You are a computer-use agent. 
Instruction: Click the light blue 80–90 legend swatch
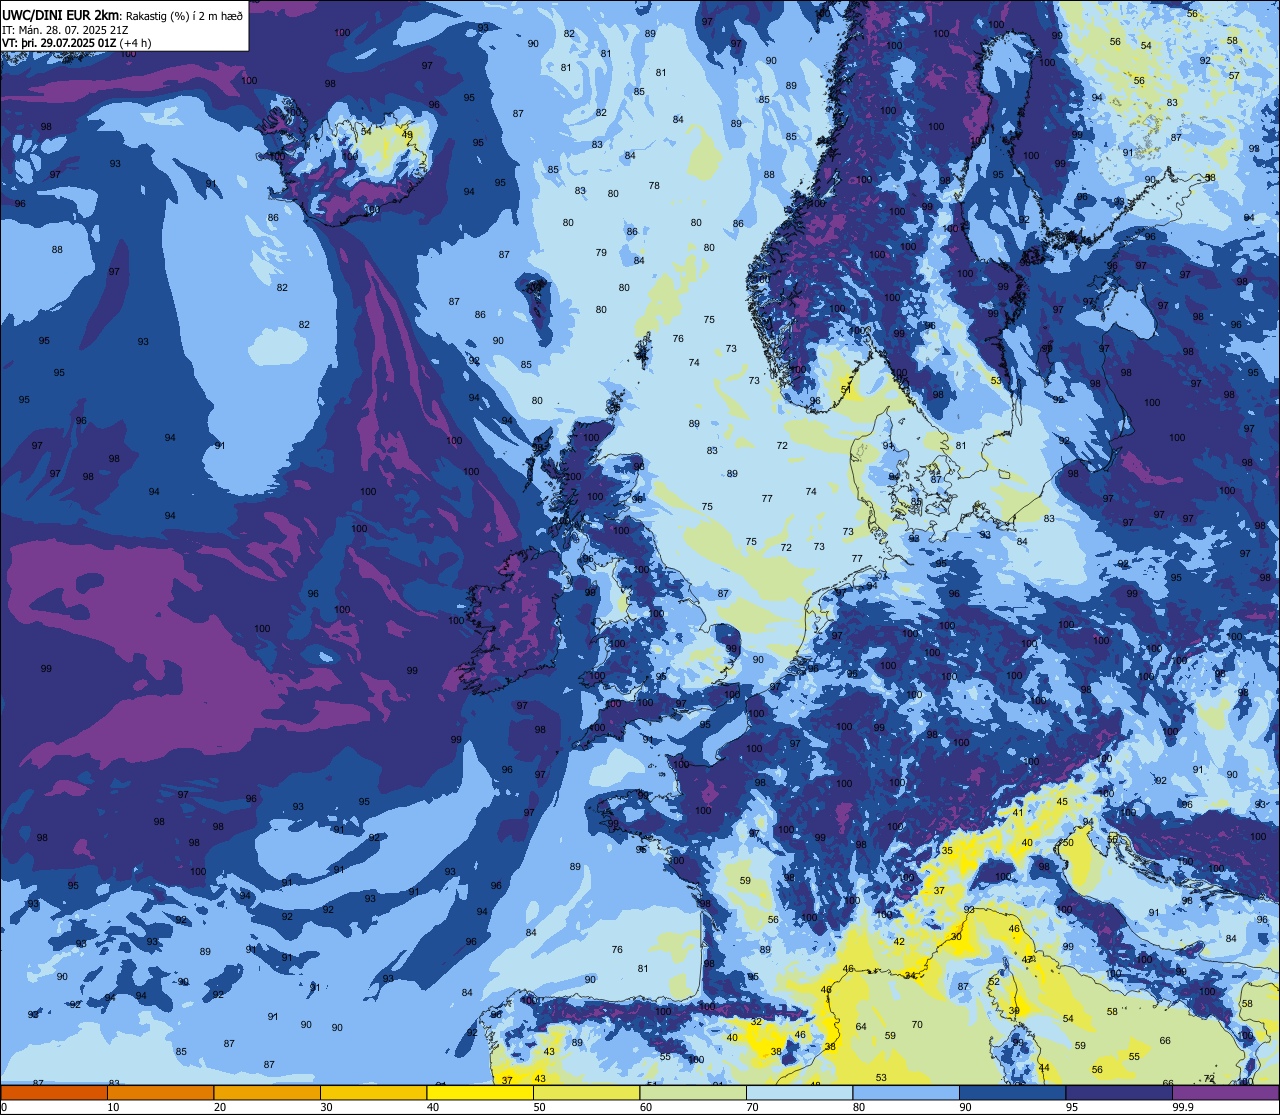pos(906,1093)
